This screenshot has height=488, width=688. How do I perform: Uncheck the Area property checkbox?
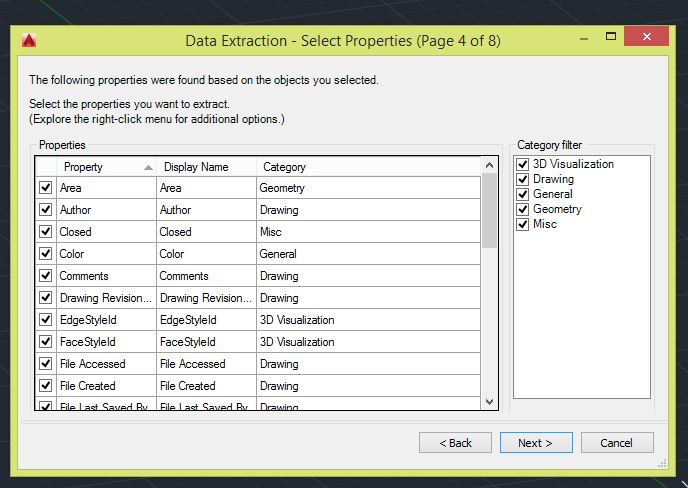pyautogui.click(x=46, y=188)
